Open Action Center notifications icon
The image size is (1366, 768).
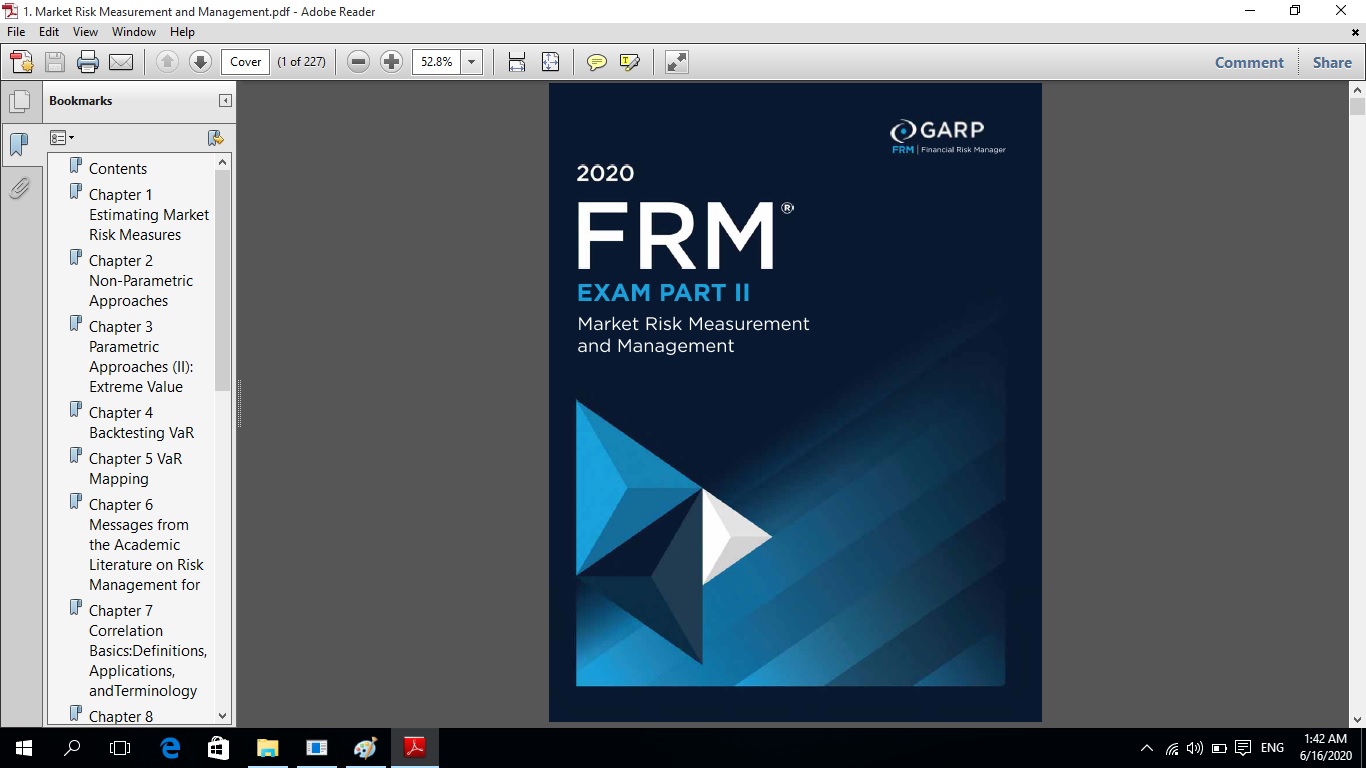pyautogui.click(x=1243, y=748)
